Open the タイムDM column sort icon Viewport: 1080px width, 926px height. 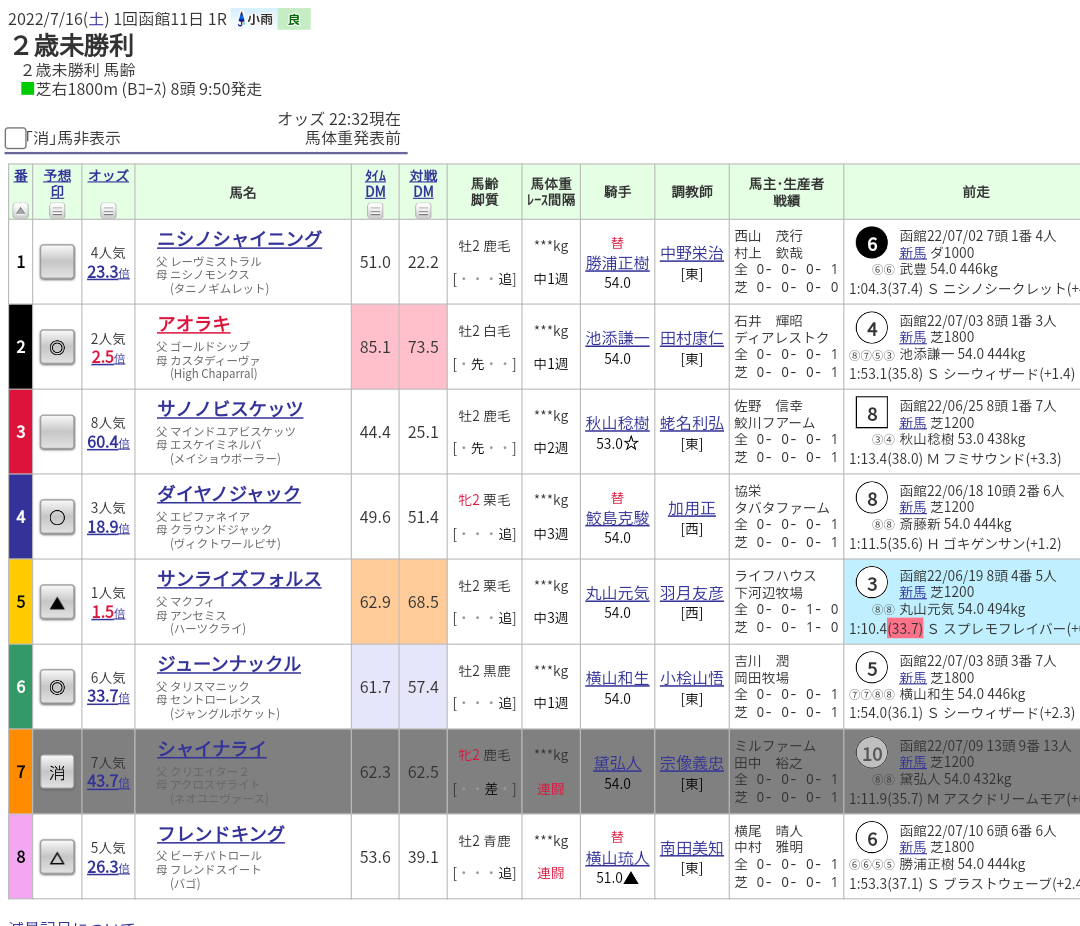click(x=375, y=211)
